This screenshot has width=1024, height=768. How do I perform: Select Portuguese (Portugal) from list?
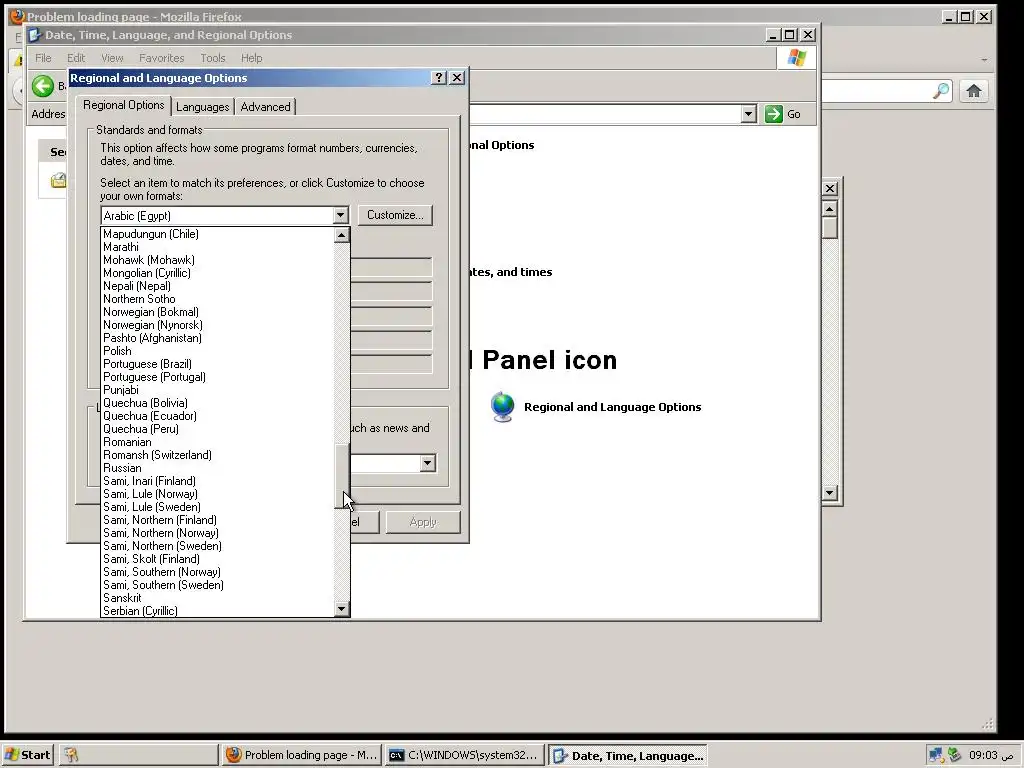[x=217, y=377]
